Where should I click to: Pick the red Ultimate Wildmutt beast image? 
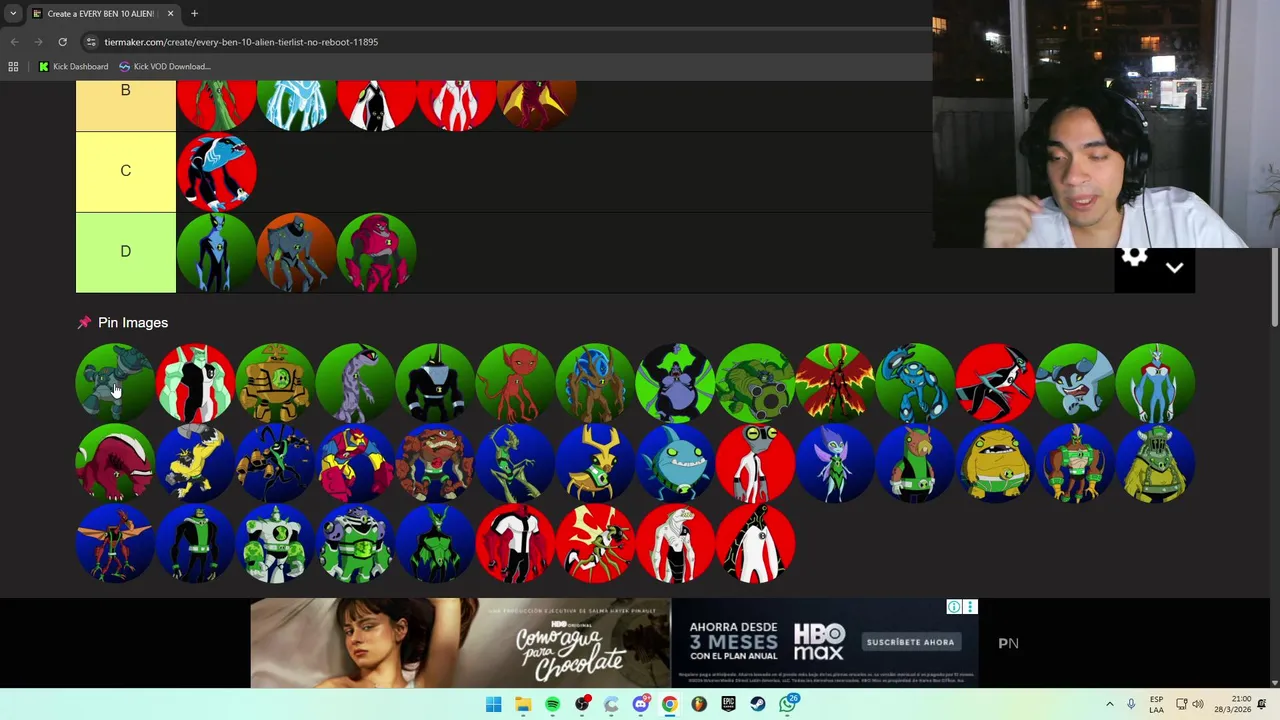pos(115,462)
